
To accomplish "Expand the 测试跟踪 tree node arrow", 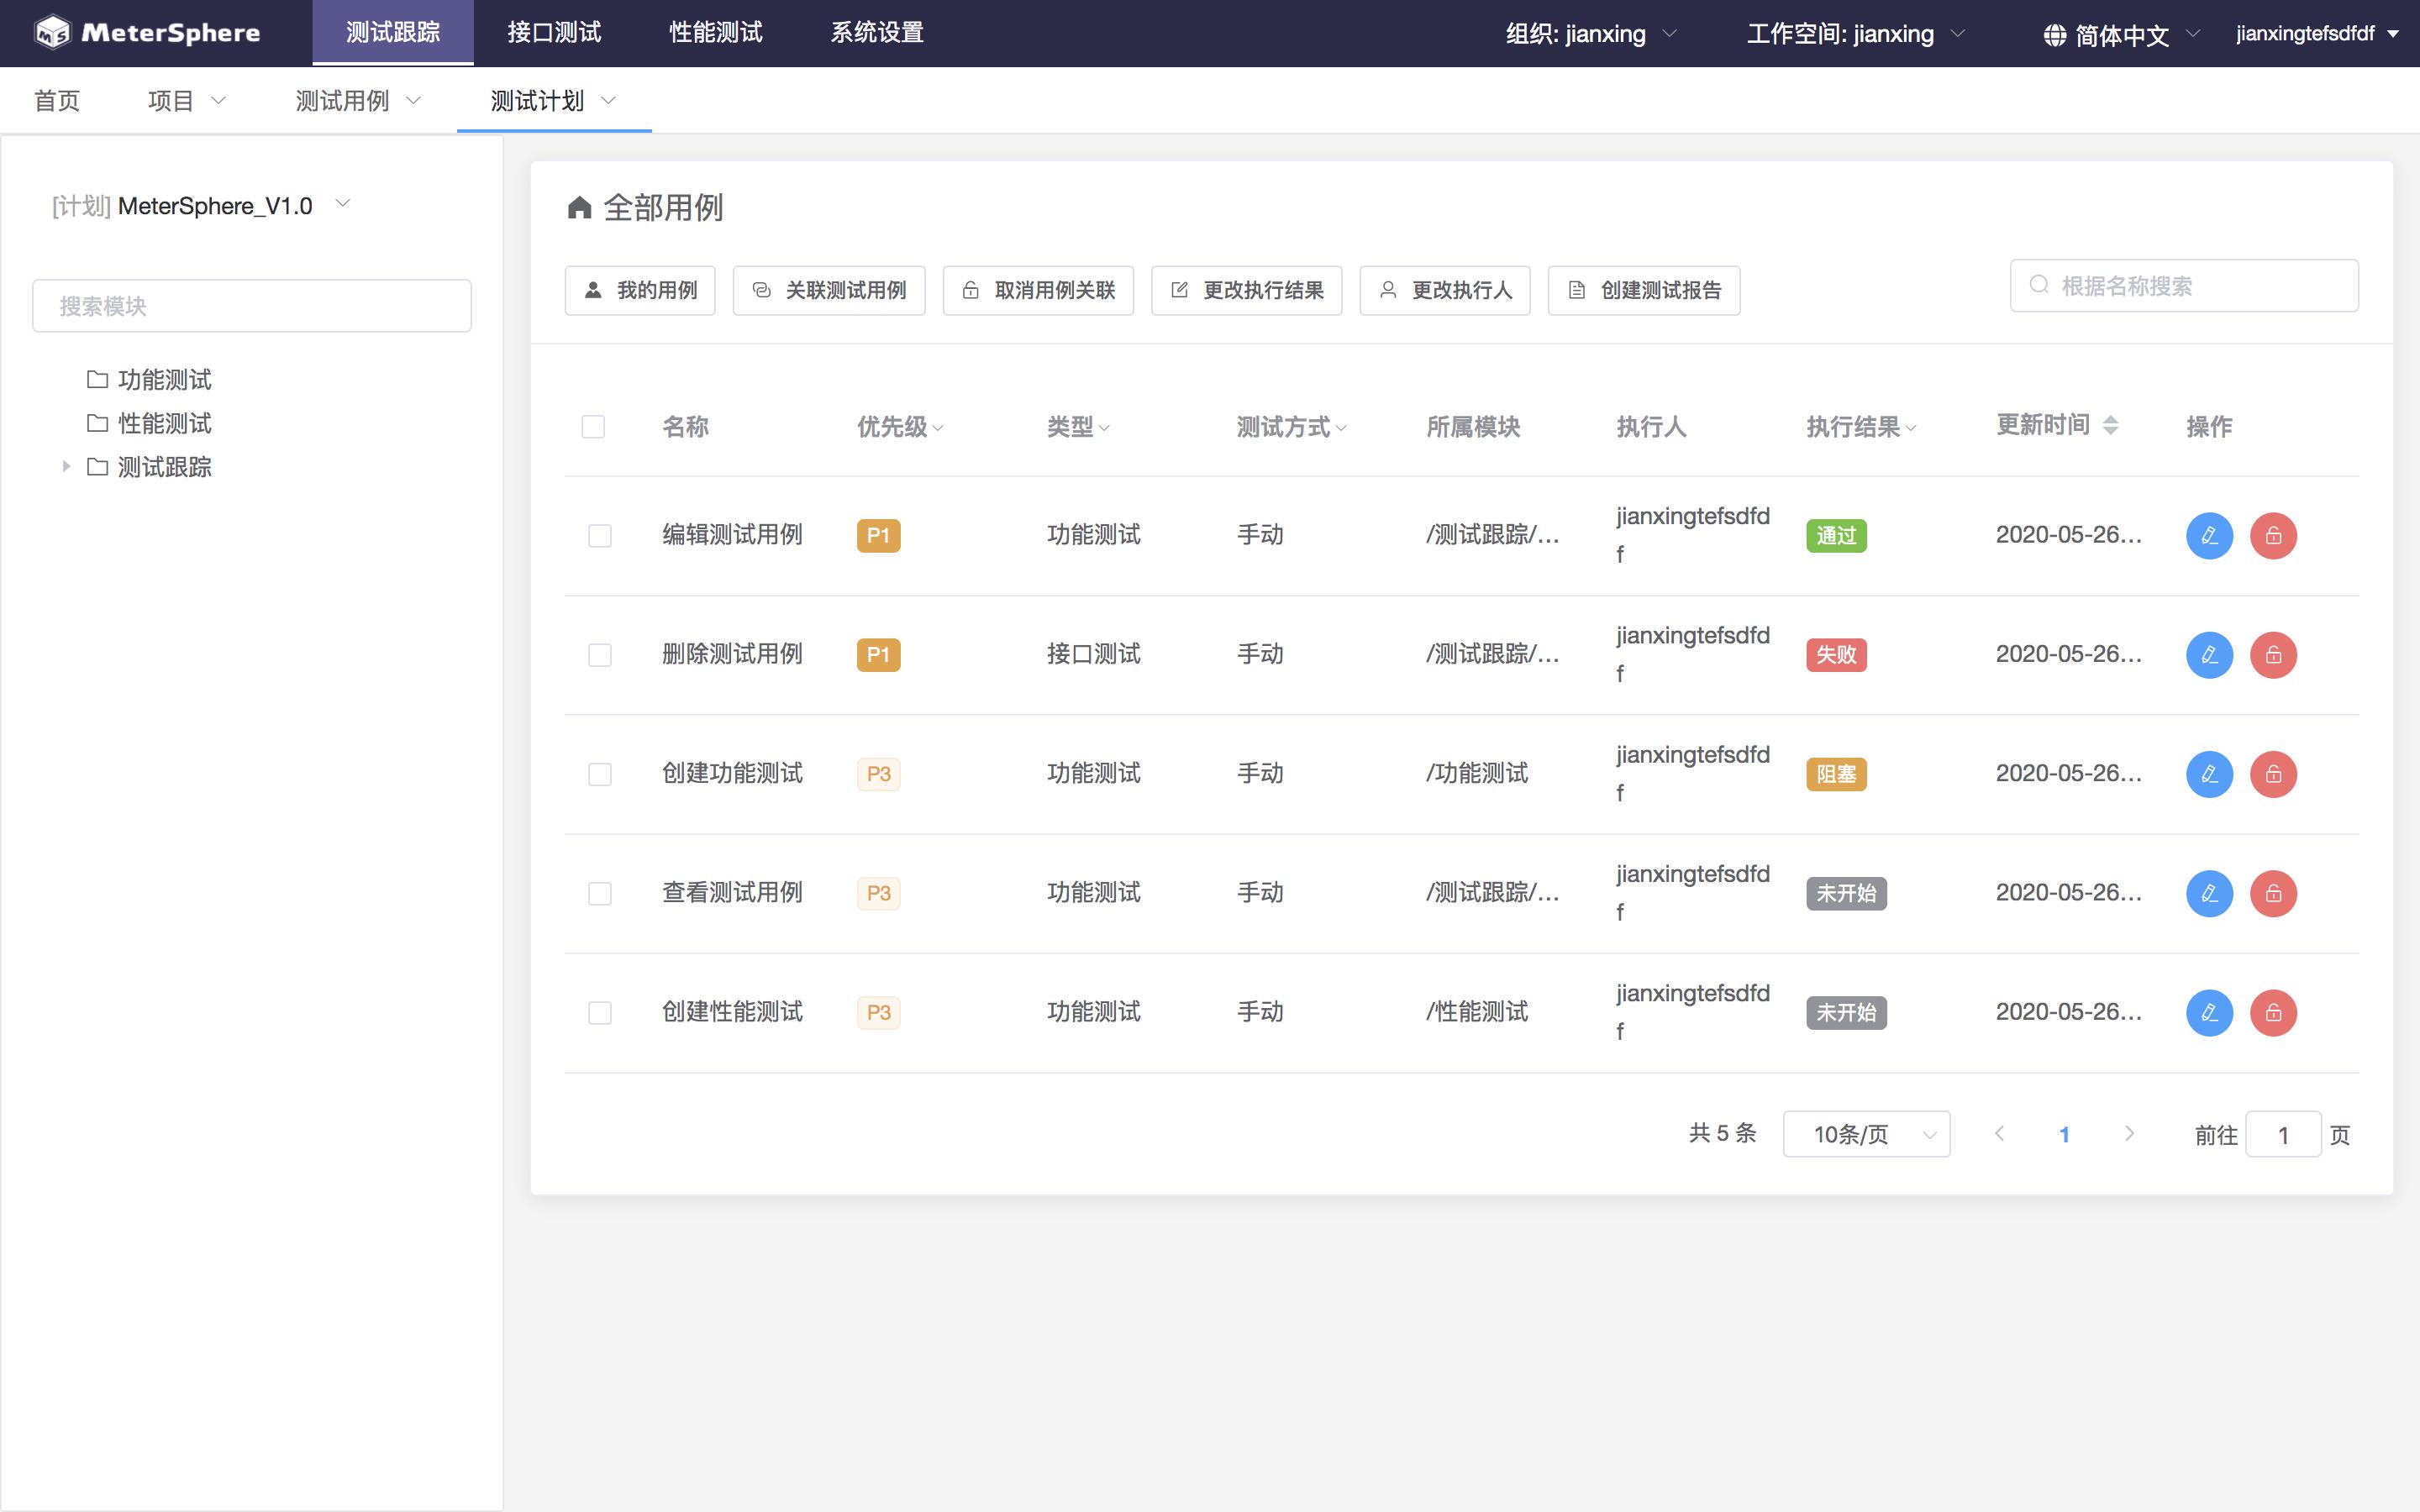I will pos(66,467).
